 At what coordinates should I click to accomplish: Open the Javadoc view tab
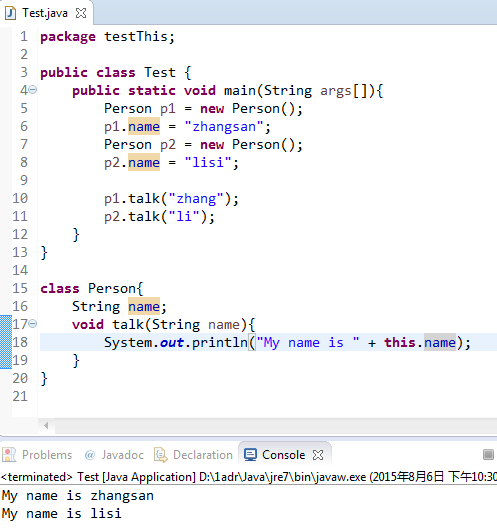click(x=114, y=455)
